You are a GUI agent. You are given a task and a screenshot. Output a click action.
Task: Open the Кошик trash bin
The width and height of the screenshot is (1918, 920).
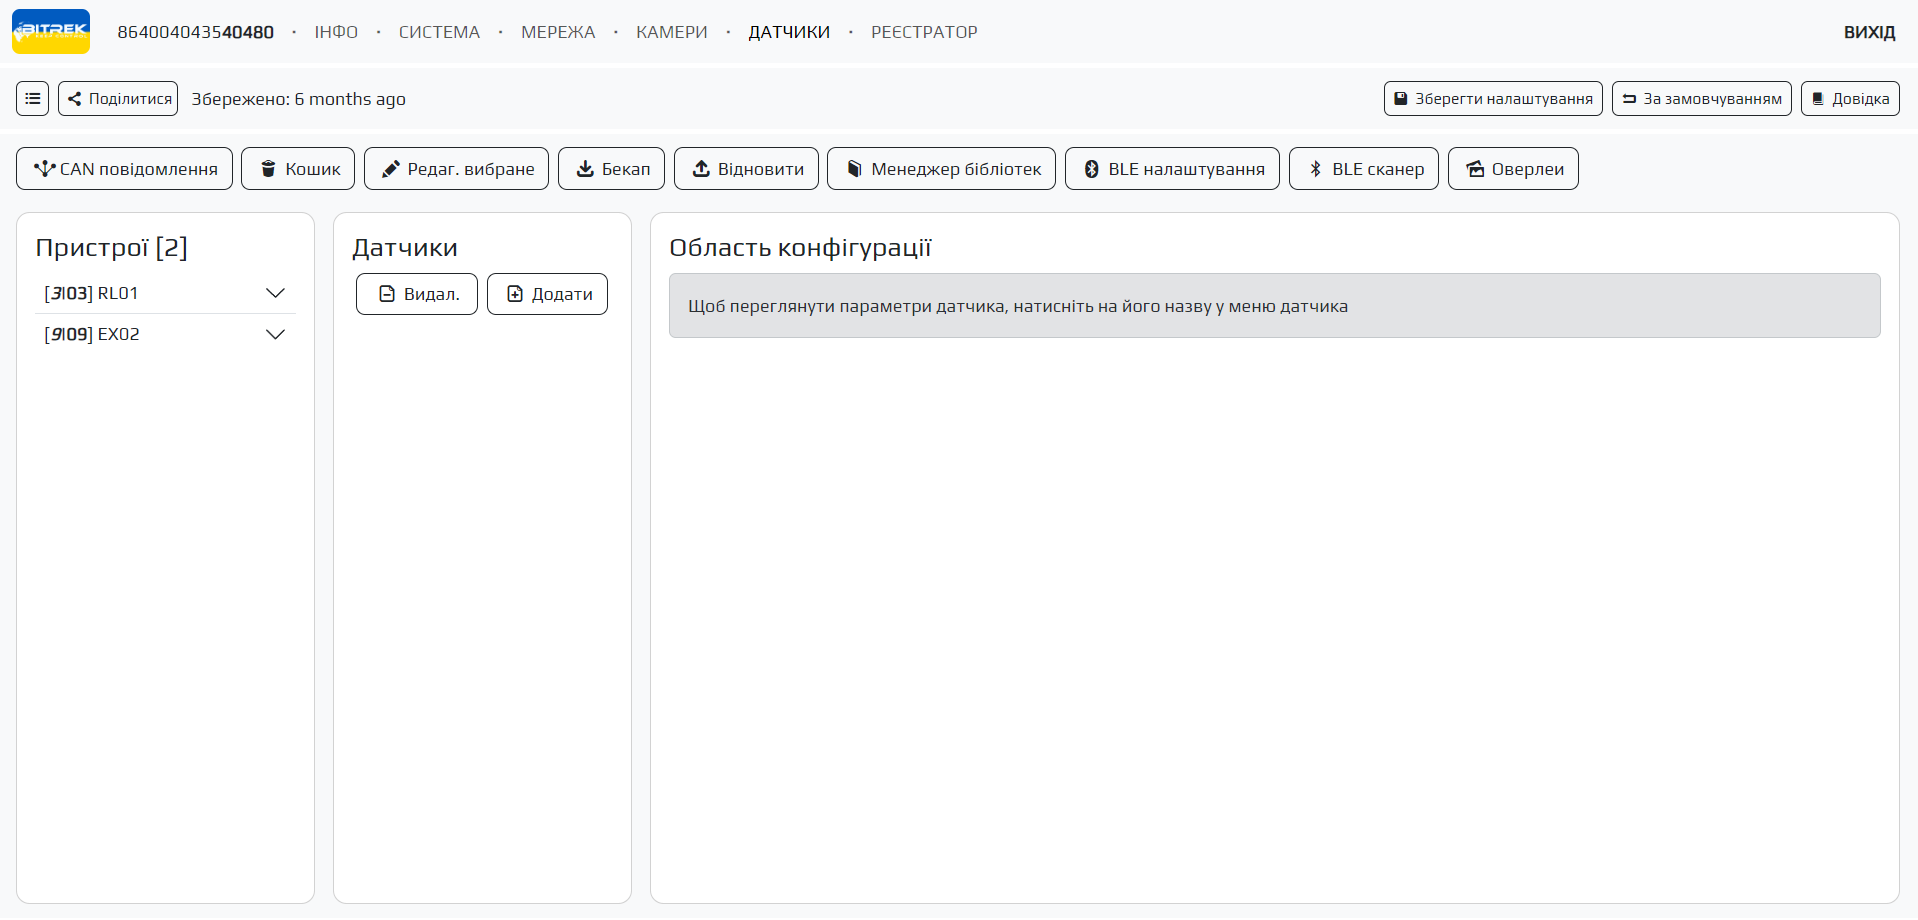pos(298,169)
